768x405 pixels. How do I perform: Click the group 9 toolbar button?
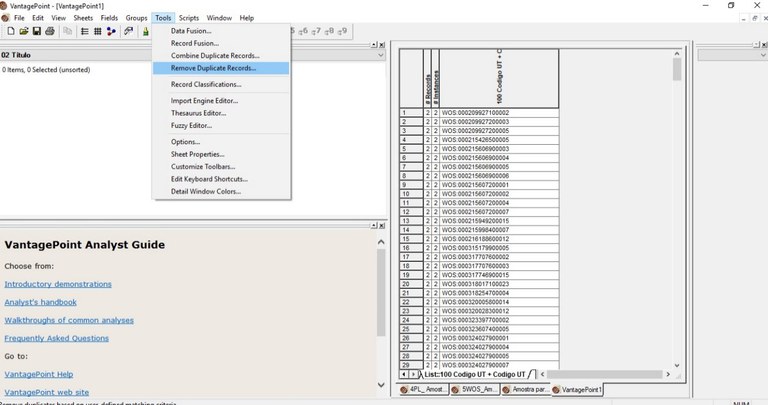(x=342, y=31)
